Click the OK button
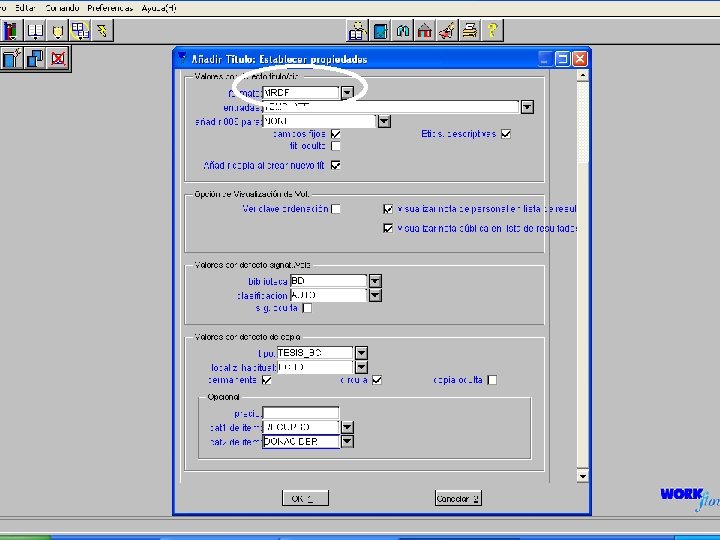Viewport: 720px width, 540px height. (x=305, y=498)
